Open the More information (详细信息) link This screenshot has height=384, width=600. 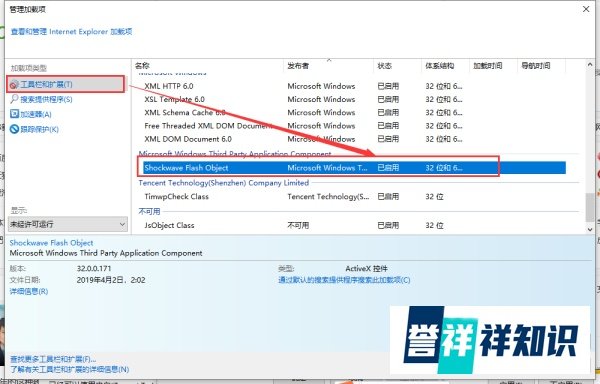[29, 291]
